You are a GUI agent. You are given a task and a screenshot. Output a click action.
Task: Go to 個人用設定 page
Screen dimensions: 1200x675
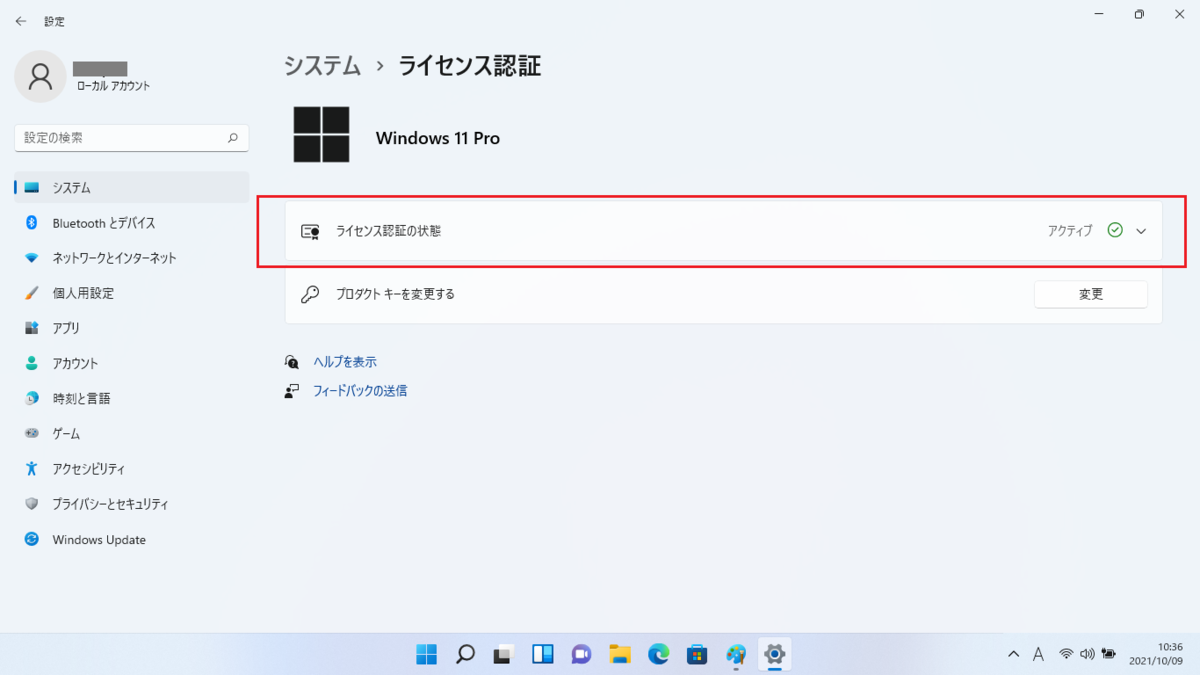pyautogui.click(x=132, y=293)
